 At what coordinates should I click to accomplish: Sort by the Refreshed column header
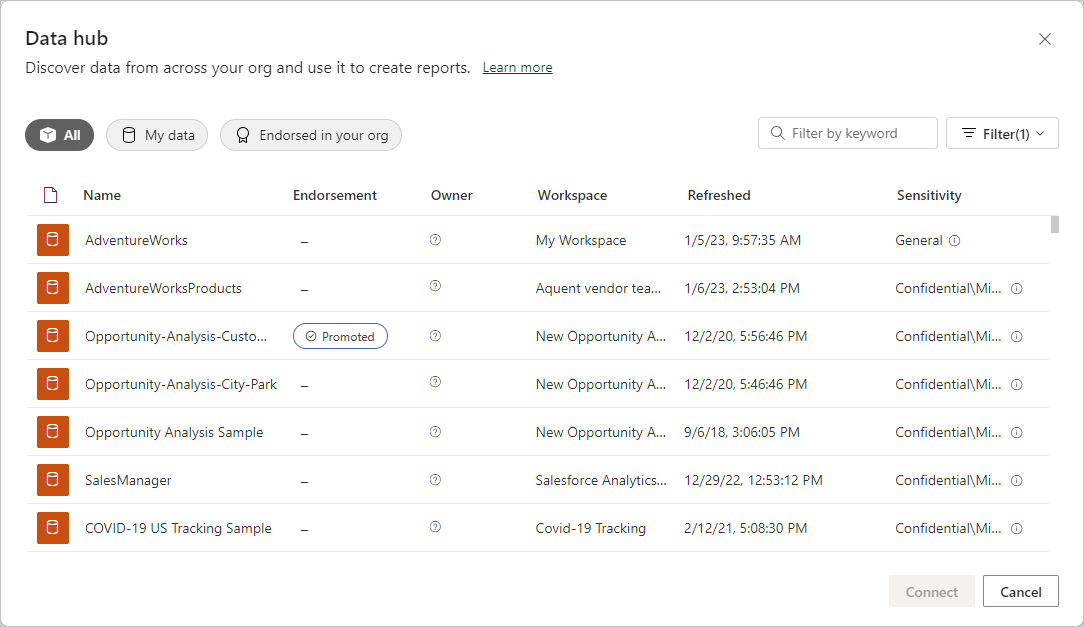719,195
